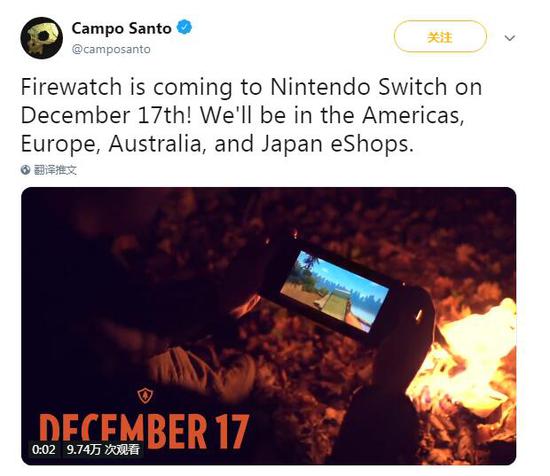The image size is (550, 476).
Task: Click the Firewatch shield logo in video
Action: 145,395
